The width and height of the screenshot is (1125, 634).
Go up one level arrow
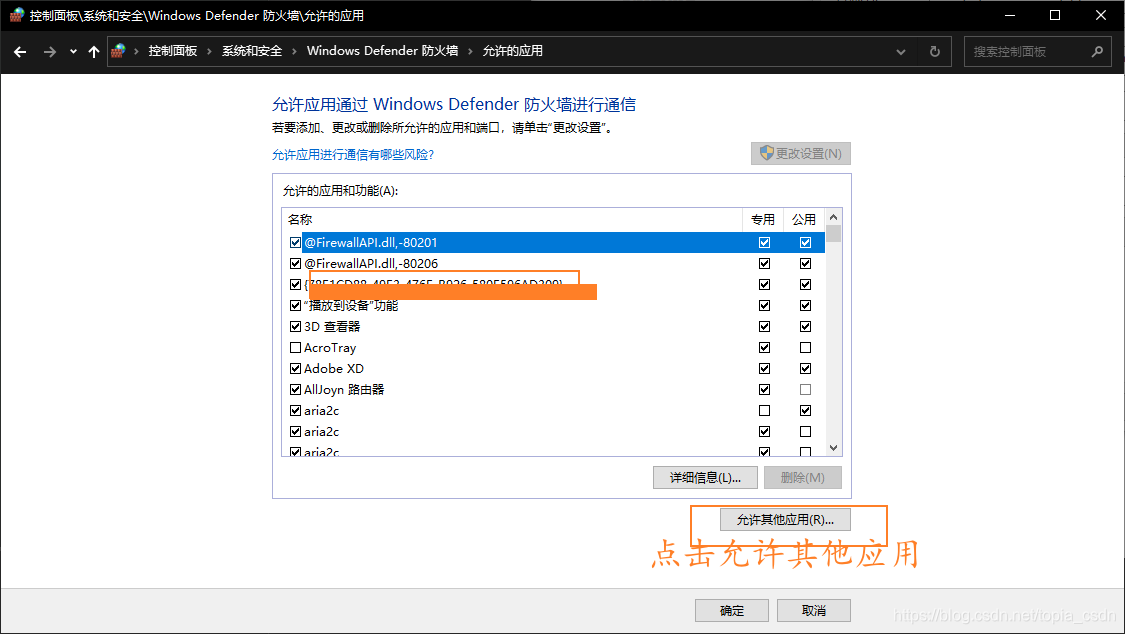(x=93, y=52)
